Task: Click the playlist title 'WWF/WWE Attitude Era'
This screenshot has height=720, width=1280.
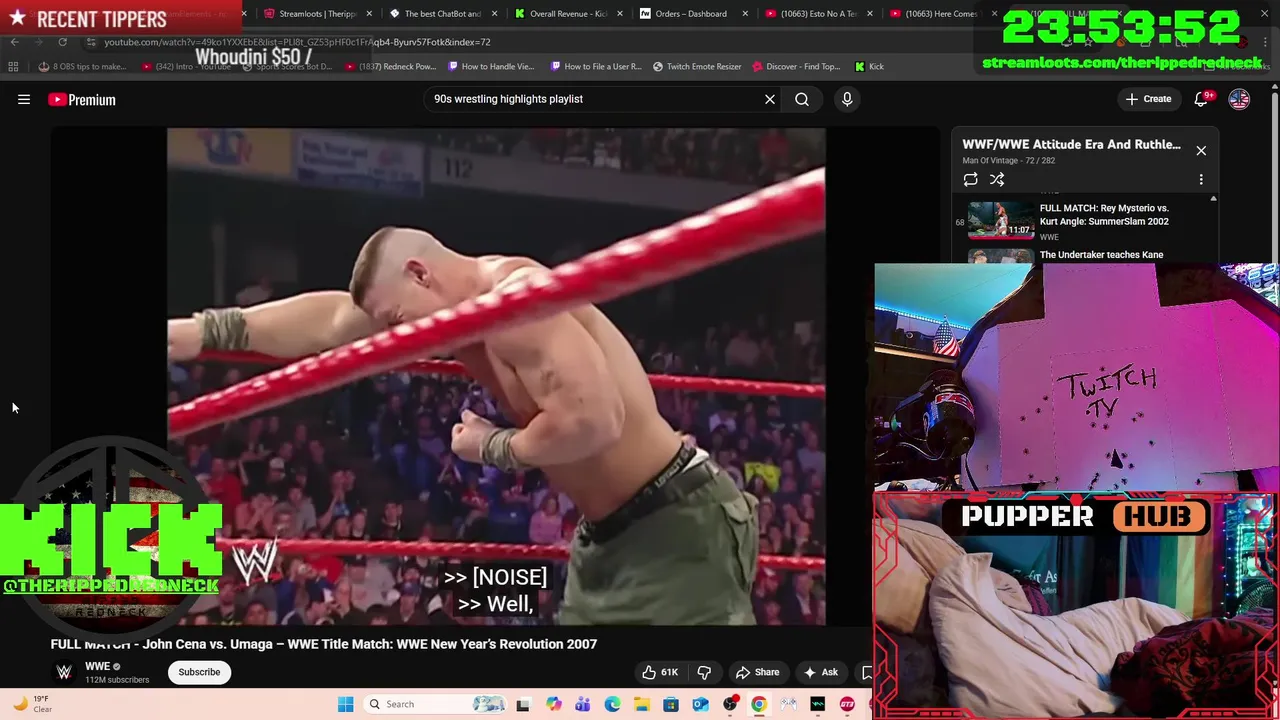Action: 1071,144
